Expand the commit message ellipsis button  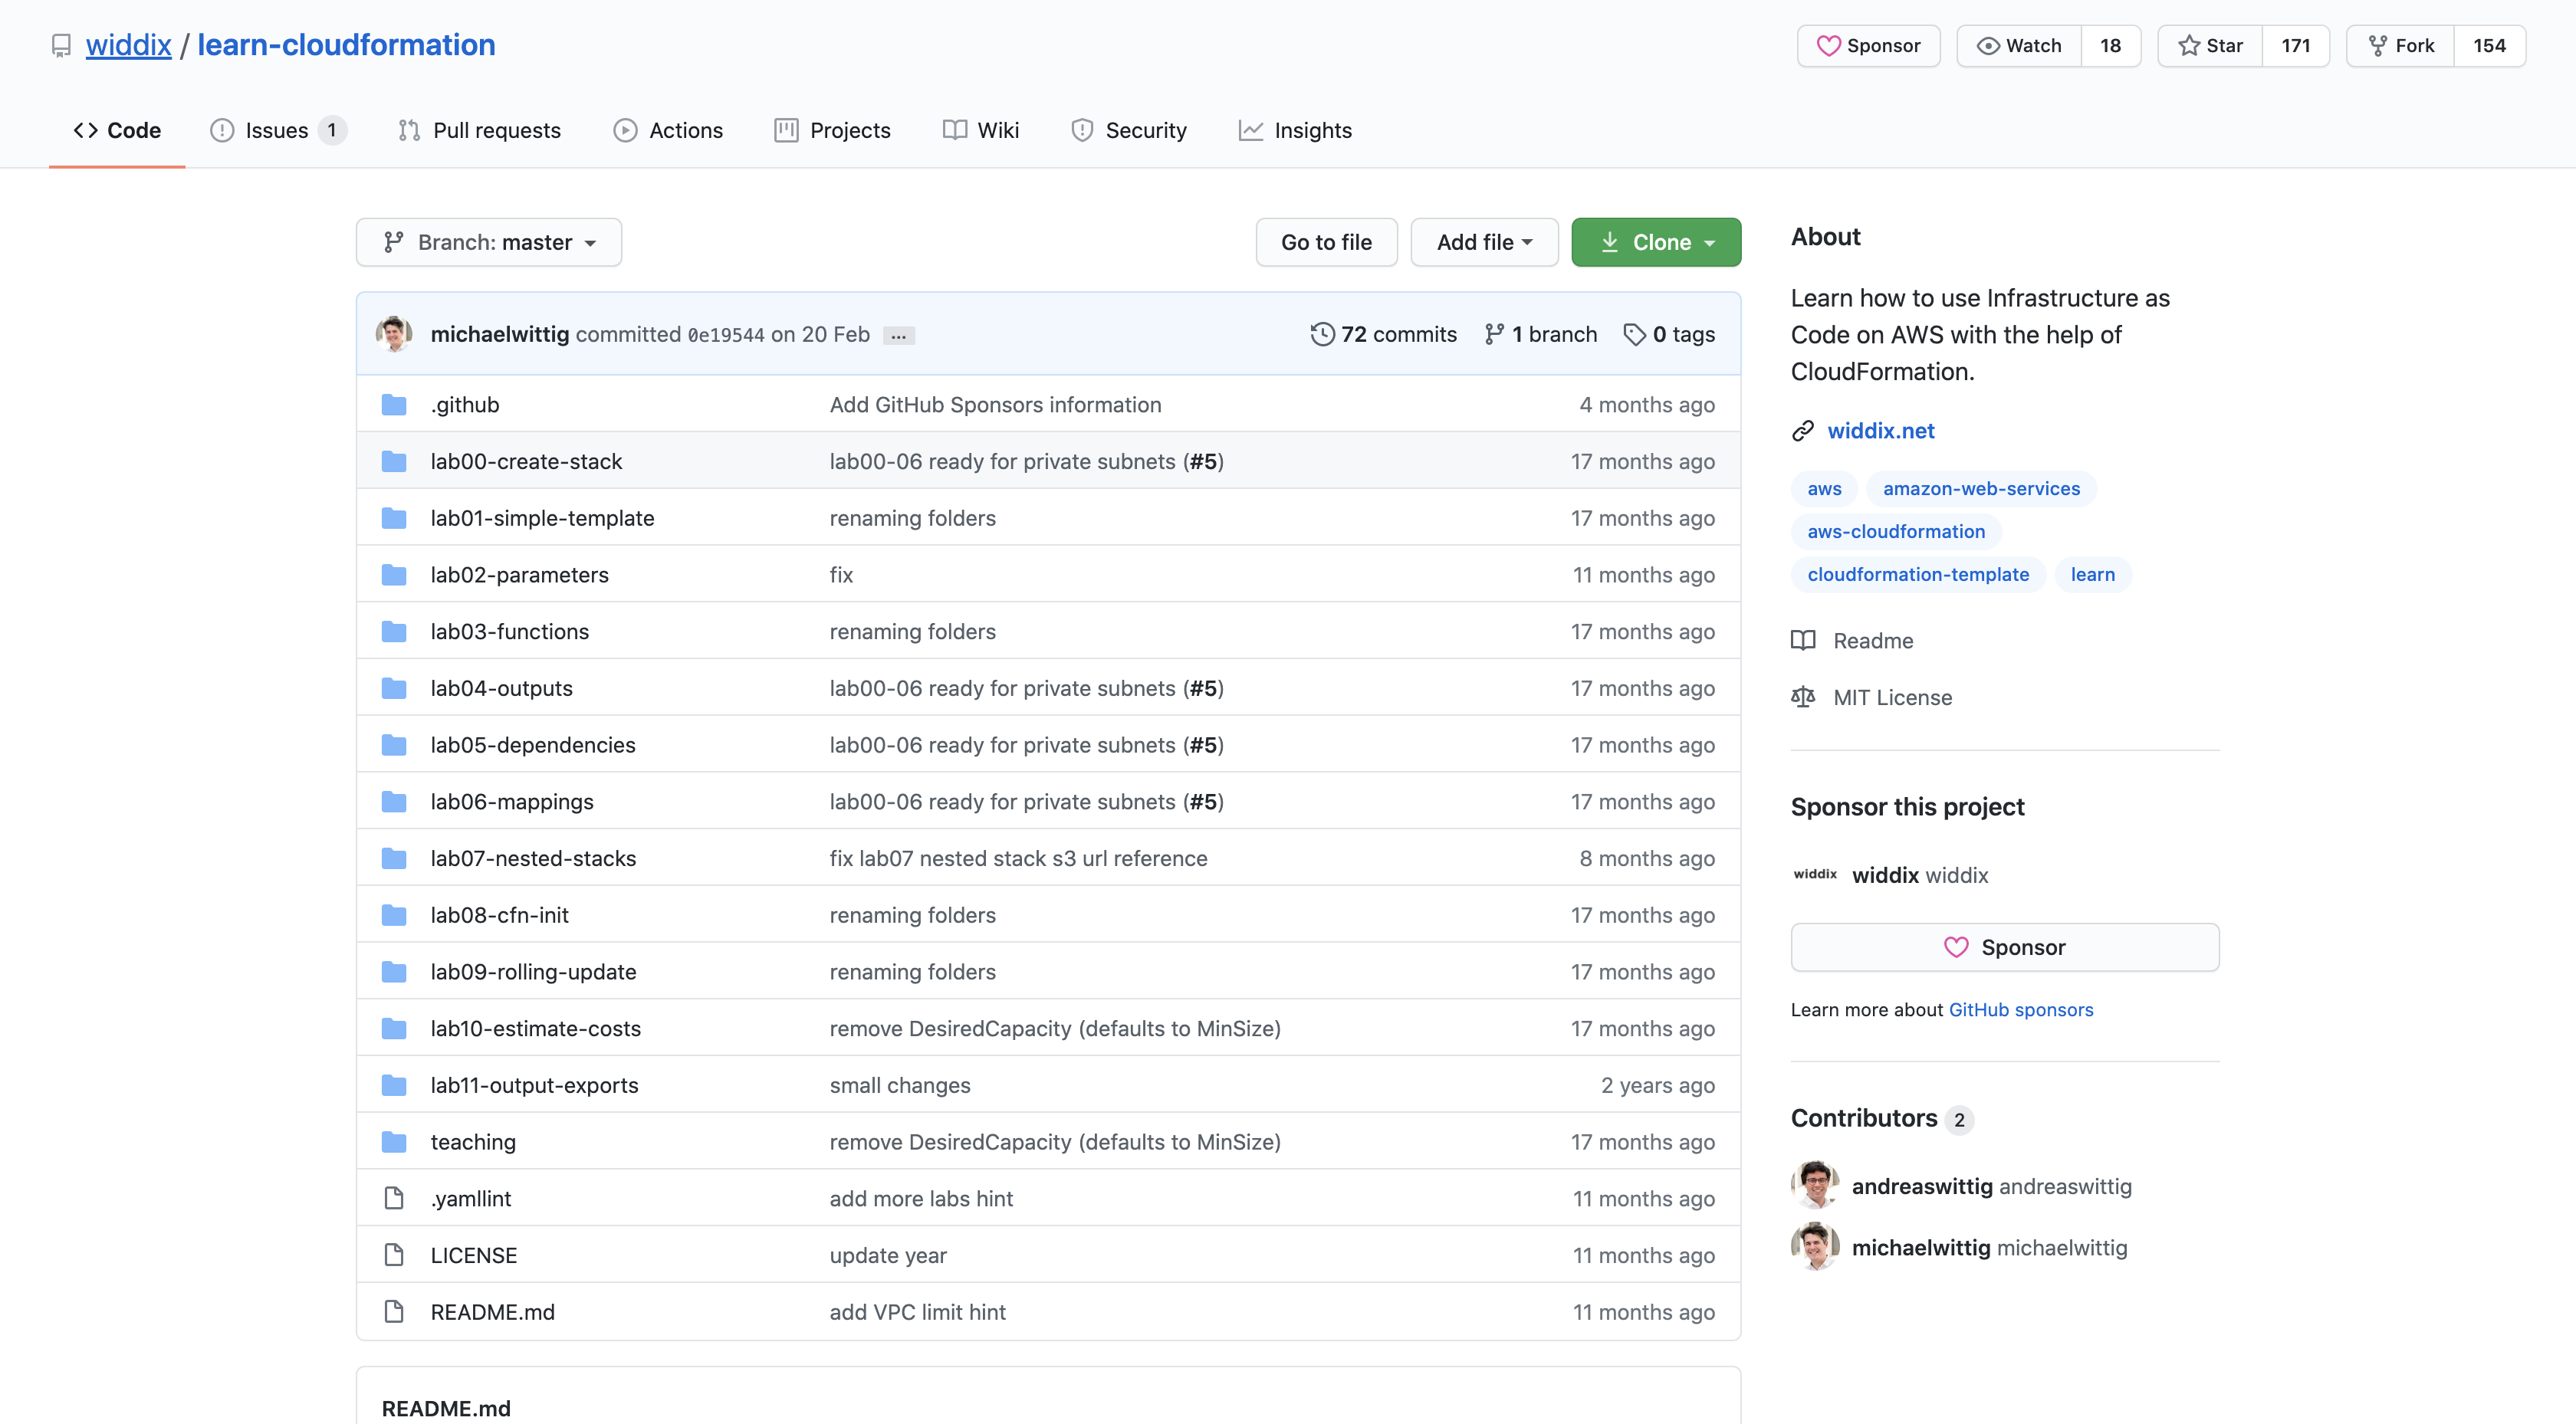898,336
